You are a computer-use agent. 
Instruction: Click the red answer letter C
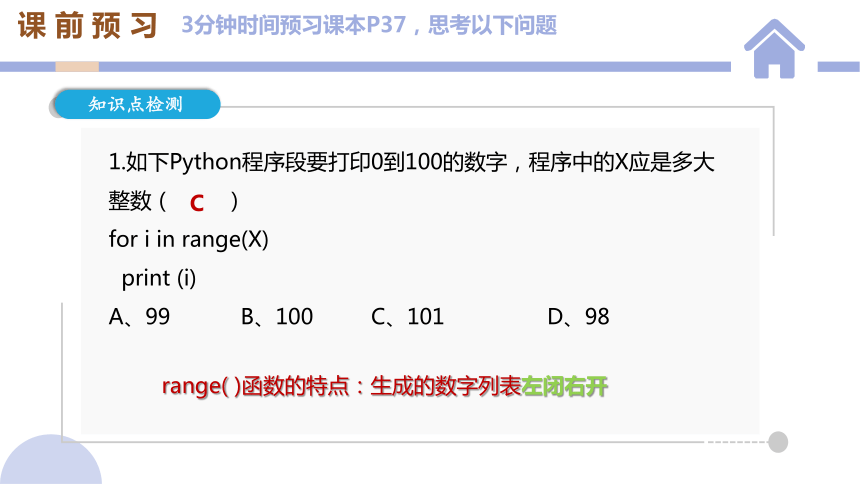tap(197, 204)
